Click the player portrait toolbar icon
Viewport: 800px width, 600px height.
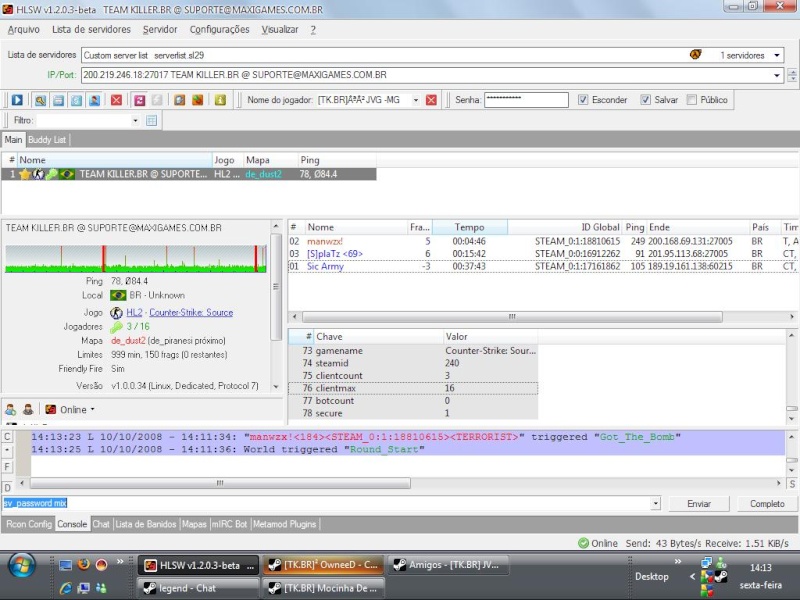click(94, 100)
